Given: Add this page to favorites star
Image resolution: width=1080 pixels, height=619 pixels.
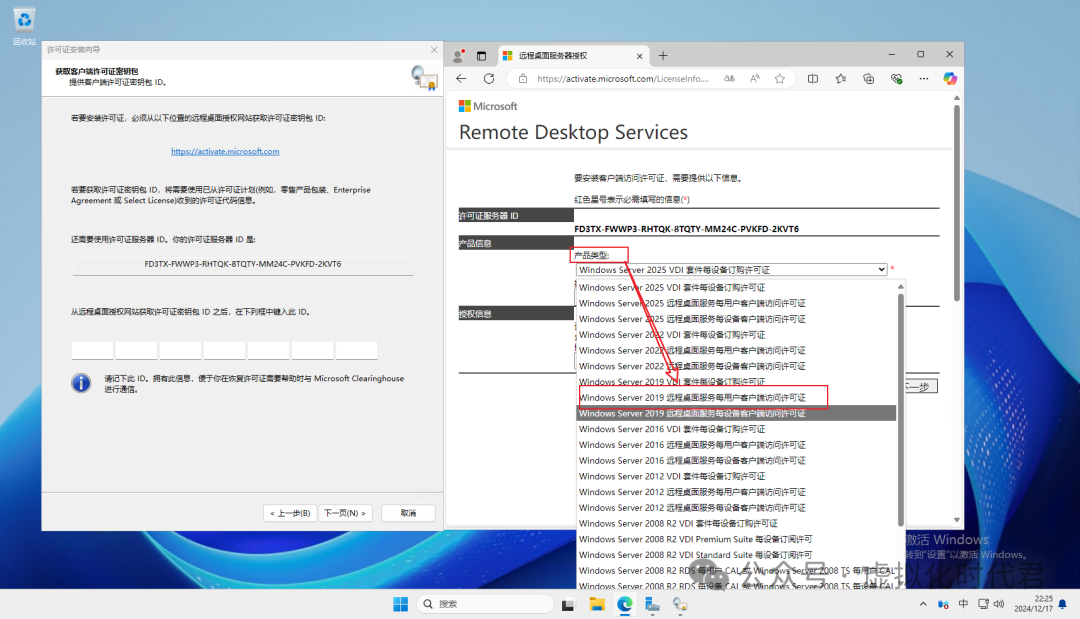Looking at the screenshot, I should point(779,78).
